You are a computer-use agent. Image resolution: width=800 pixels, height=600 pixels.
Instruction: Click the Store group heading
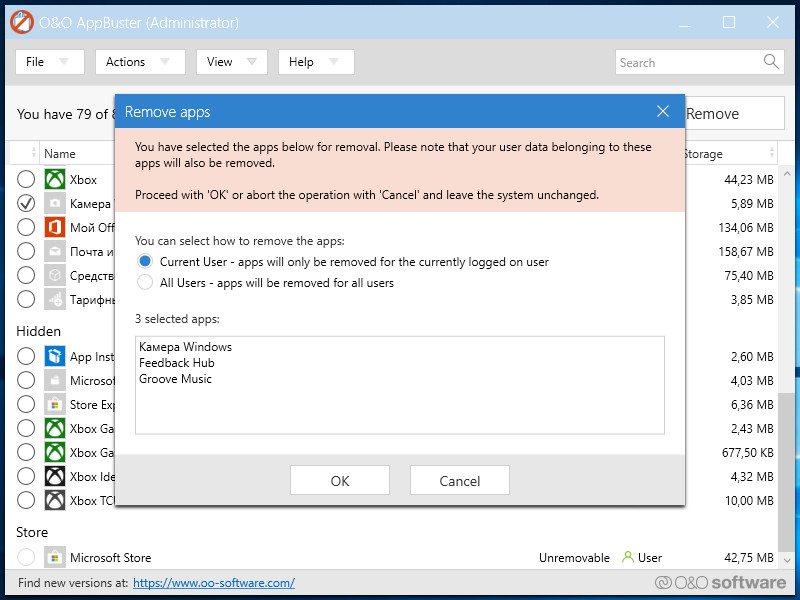[32, 532]
